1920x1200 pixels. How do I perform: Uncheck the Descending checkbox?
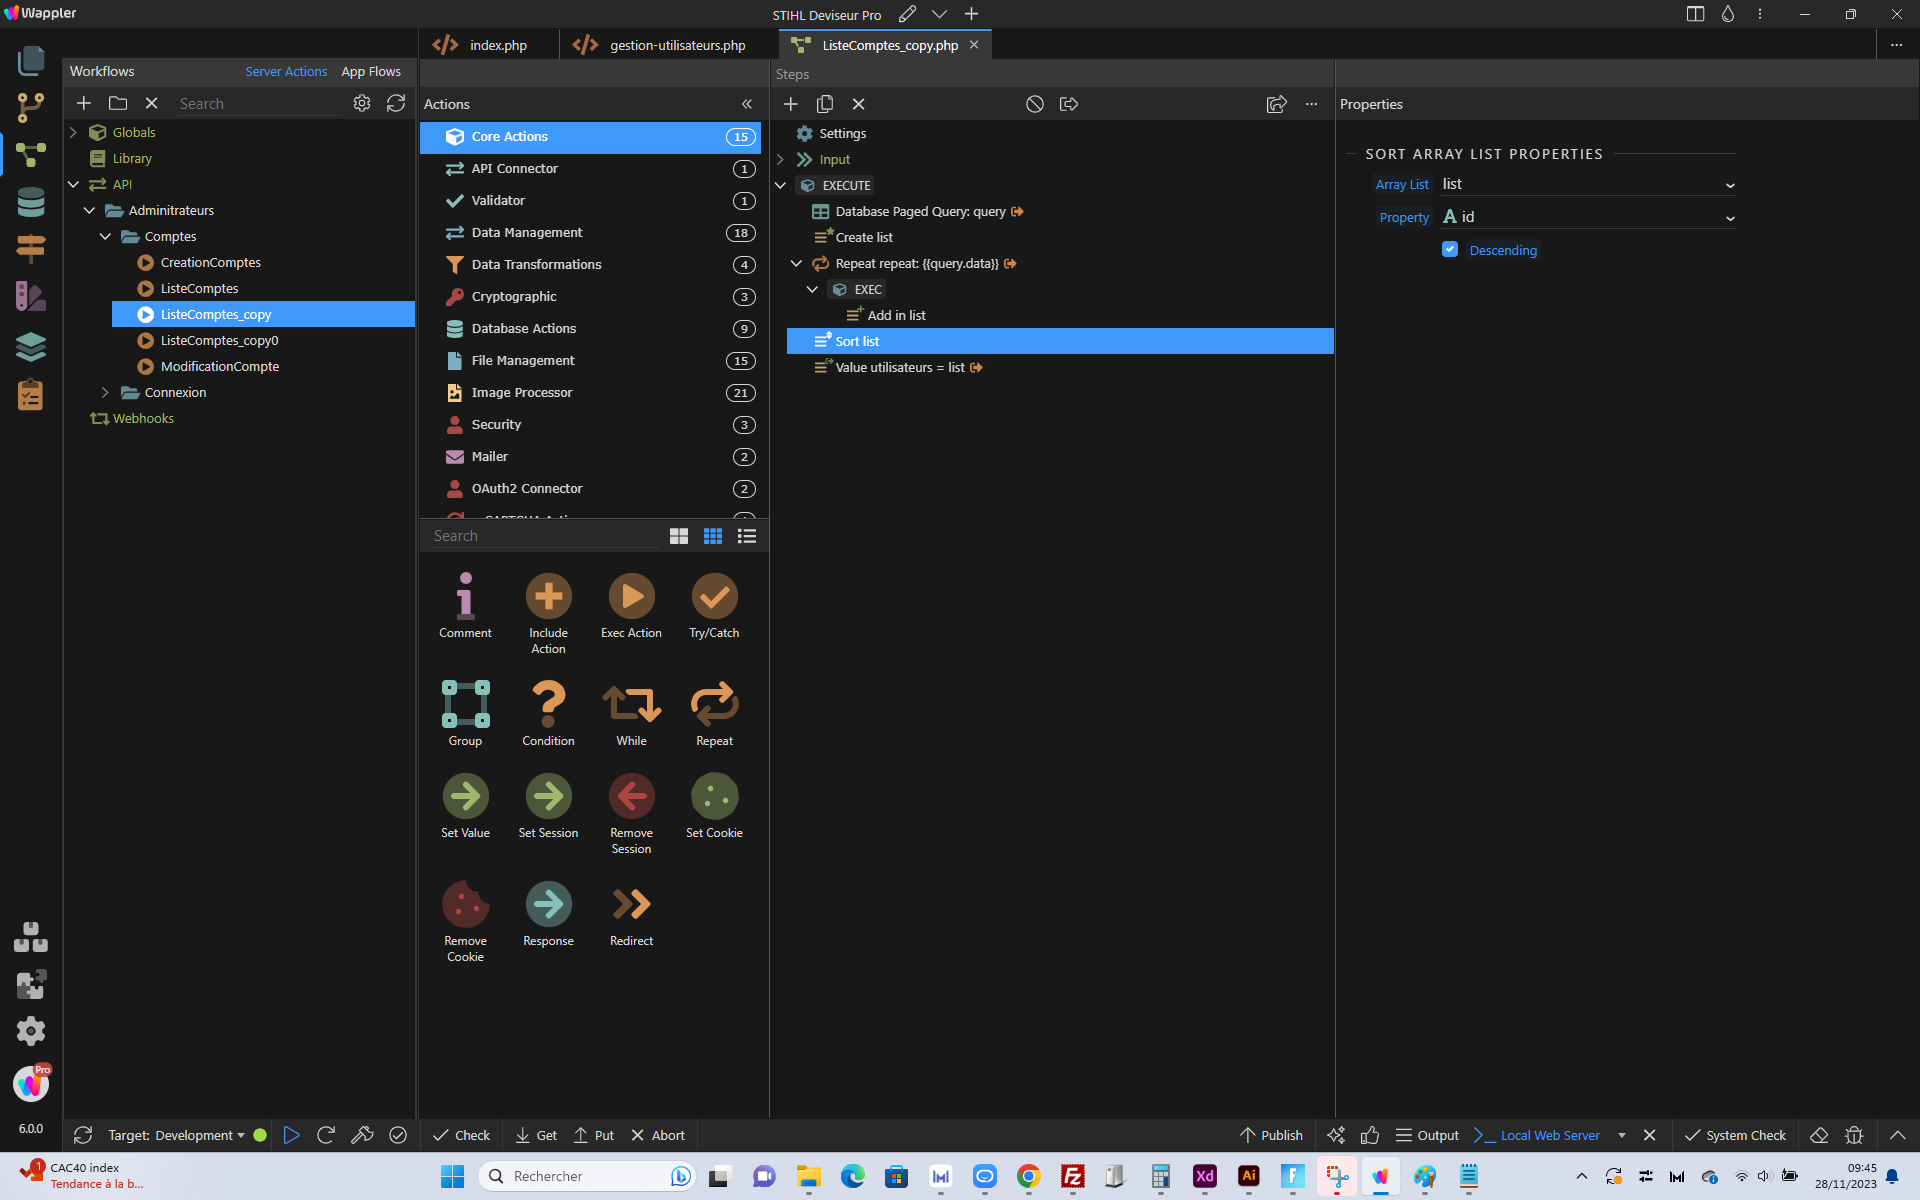coord(1450,249)
